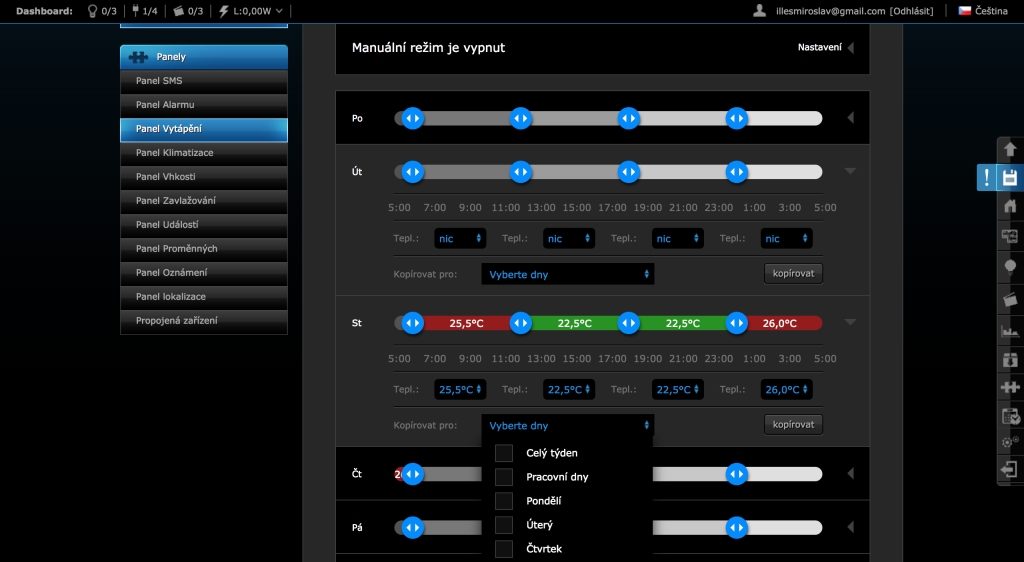Open the gears settings icon in right sidebar
Image resolution: width=1024 pixels, height=562 pixels.
pyautogui.click(x=1010, y=441)
